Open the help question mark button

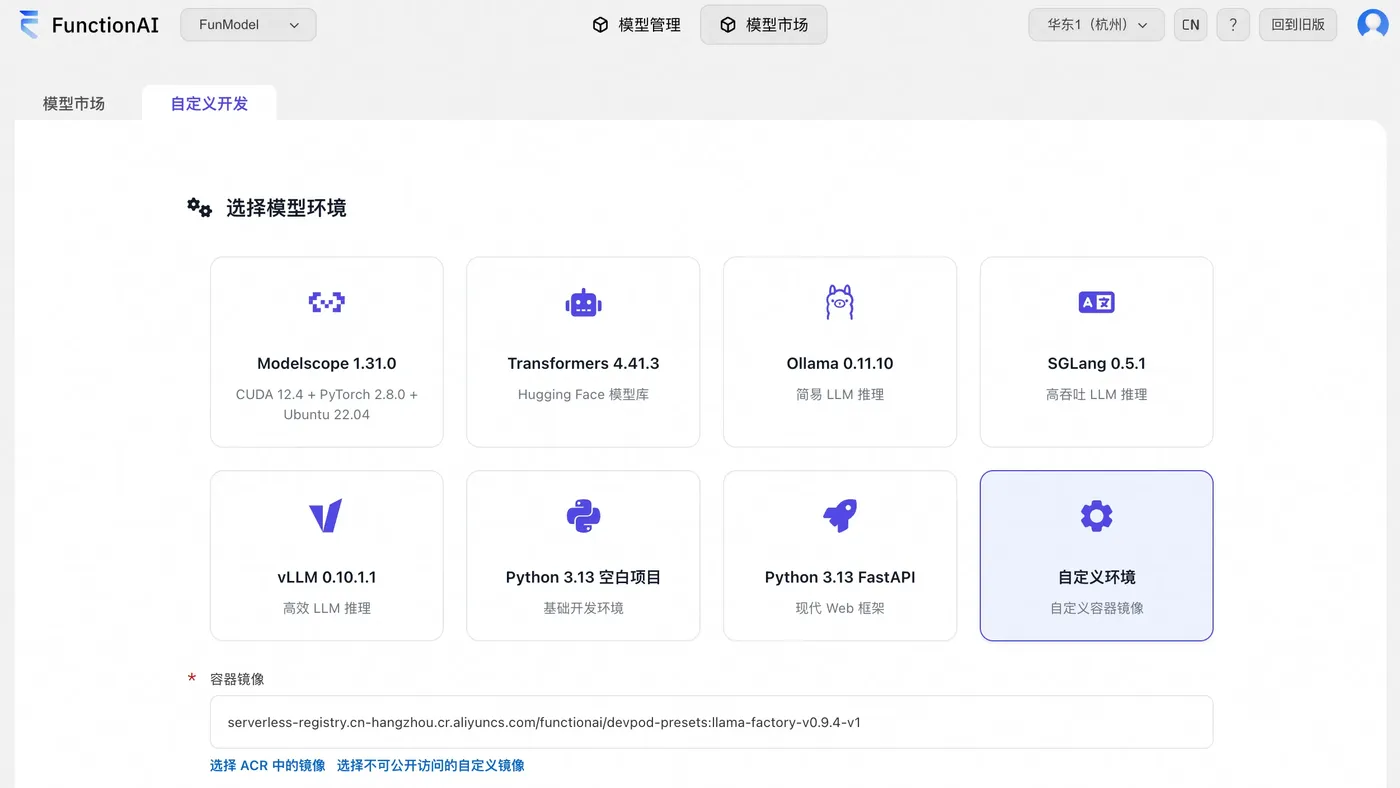pyautogui.click(x=1233, y=25)
